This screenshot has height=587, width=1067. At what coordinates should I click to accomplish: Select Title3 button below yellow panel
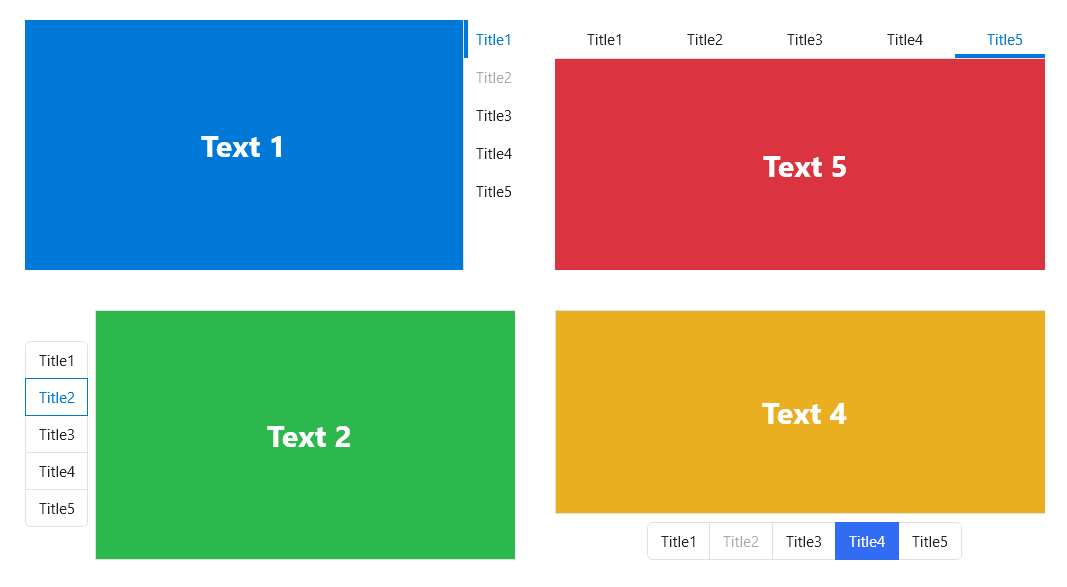[x=804, y=541]
